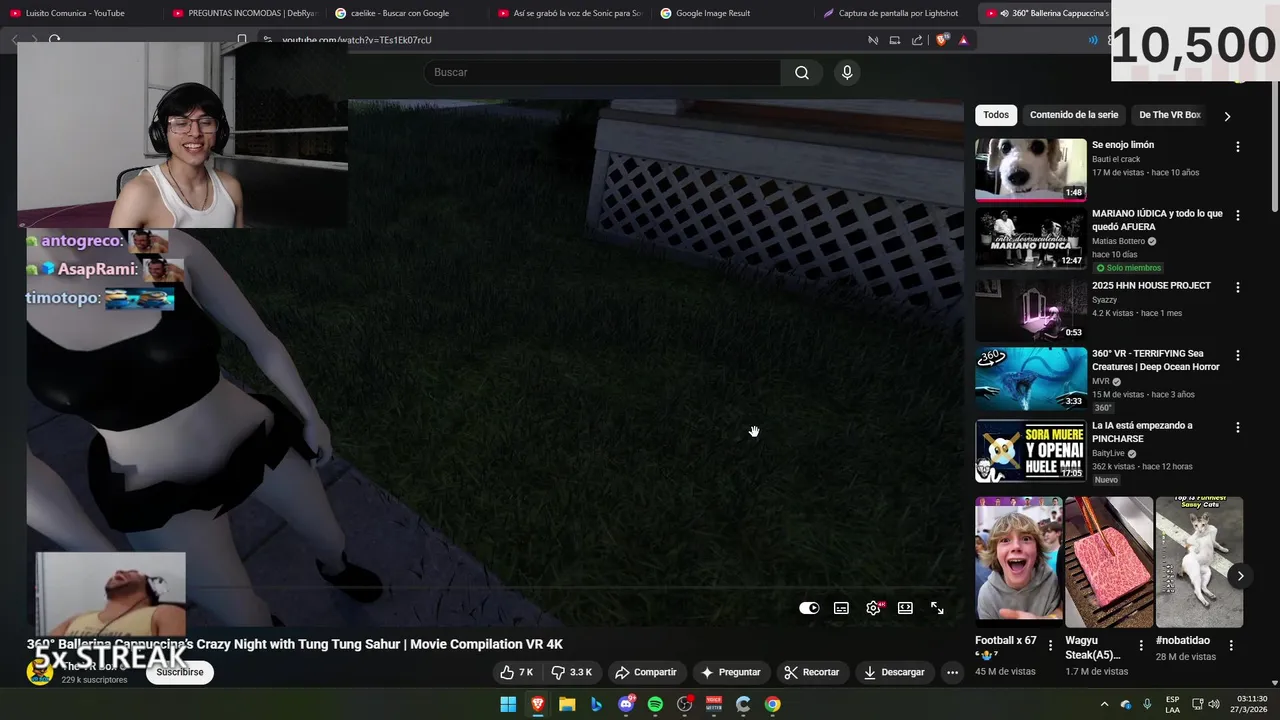The height and width of the screenshot is (720, 1280).
Task: Show hidden system tray icons
Action: coord(1104,704)
